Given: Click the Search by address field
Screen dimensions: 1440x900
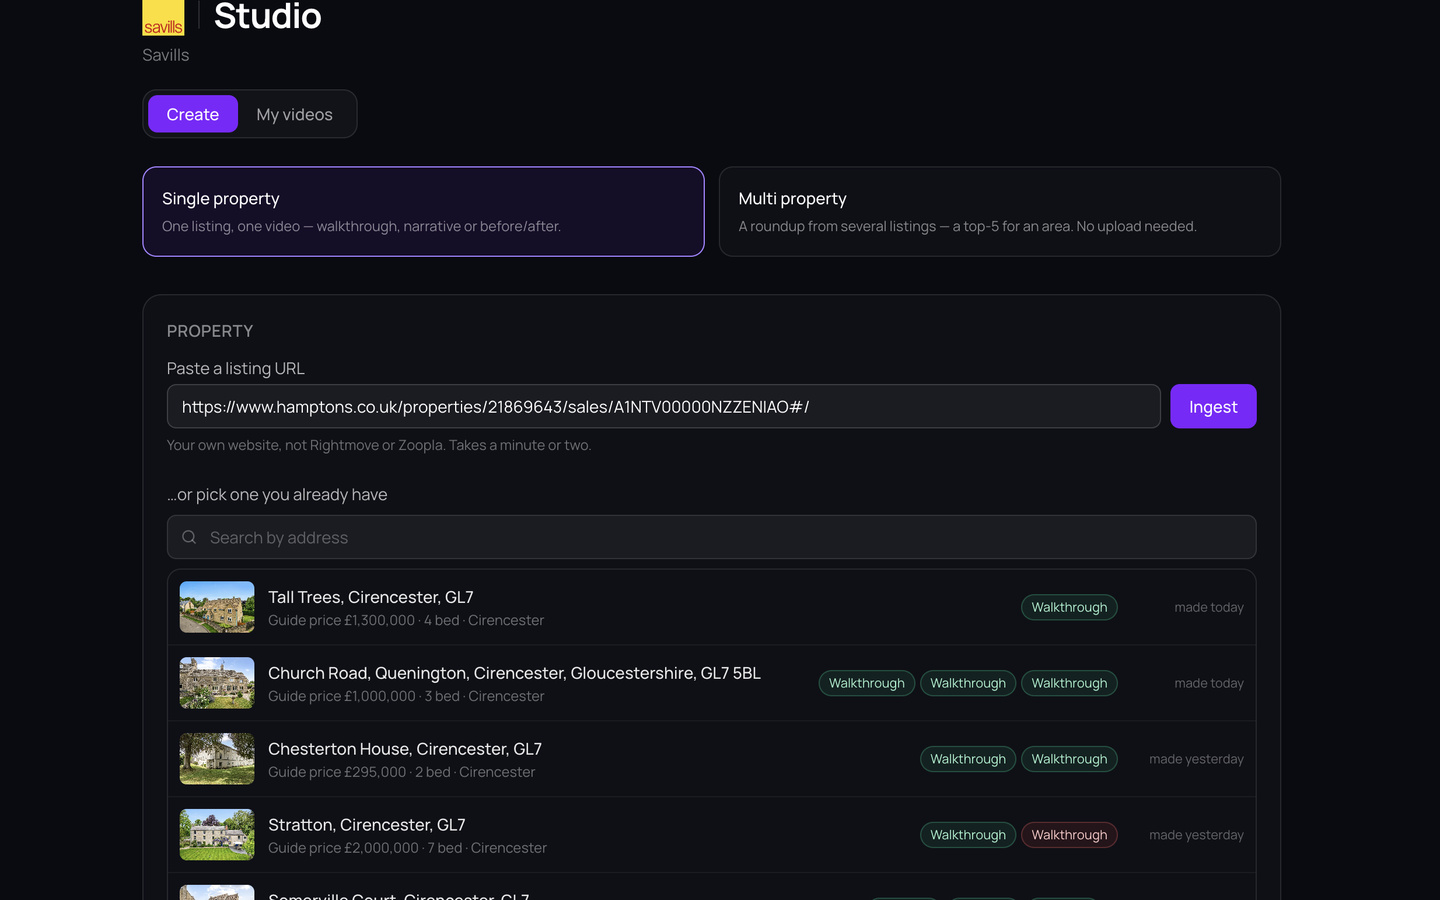Looking at the screenshot, I should [711, 537].
